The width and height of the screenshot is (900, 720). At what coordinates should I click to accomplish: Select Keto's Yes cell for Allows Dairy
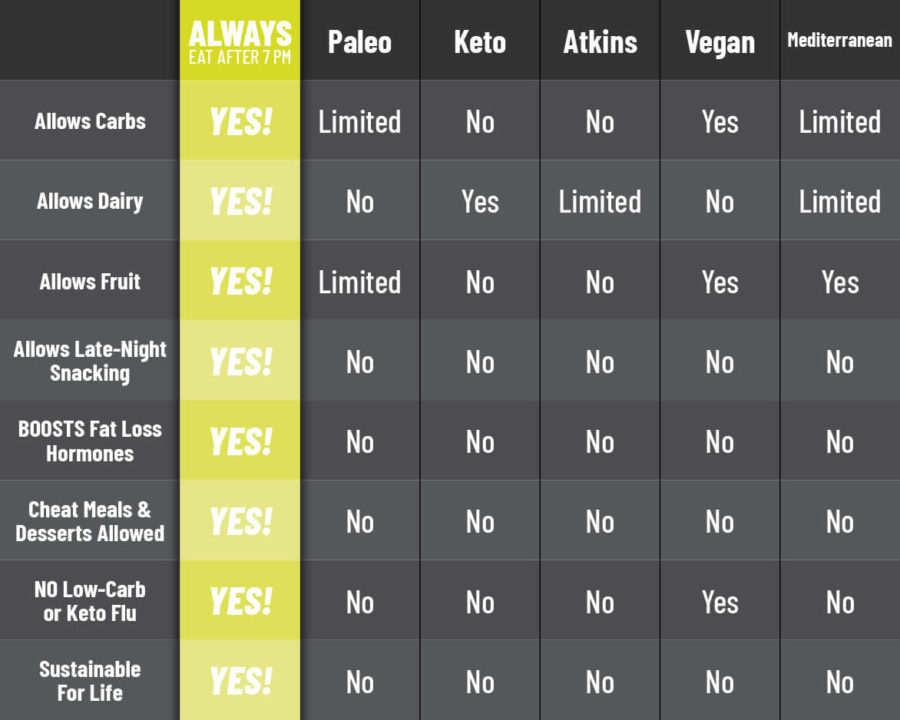pos(480,202)
